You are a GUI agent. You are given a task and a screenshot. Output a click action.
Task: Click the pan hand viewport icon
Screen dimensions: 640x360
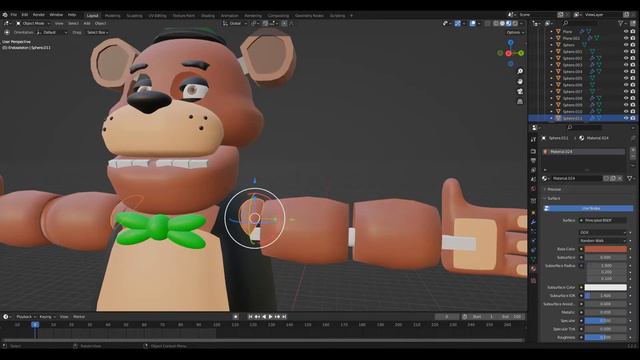pyautogui.click(x=520, y=81)
